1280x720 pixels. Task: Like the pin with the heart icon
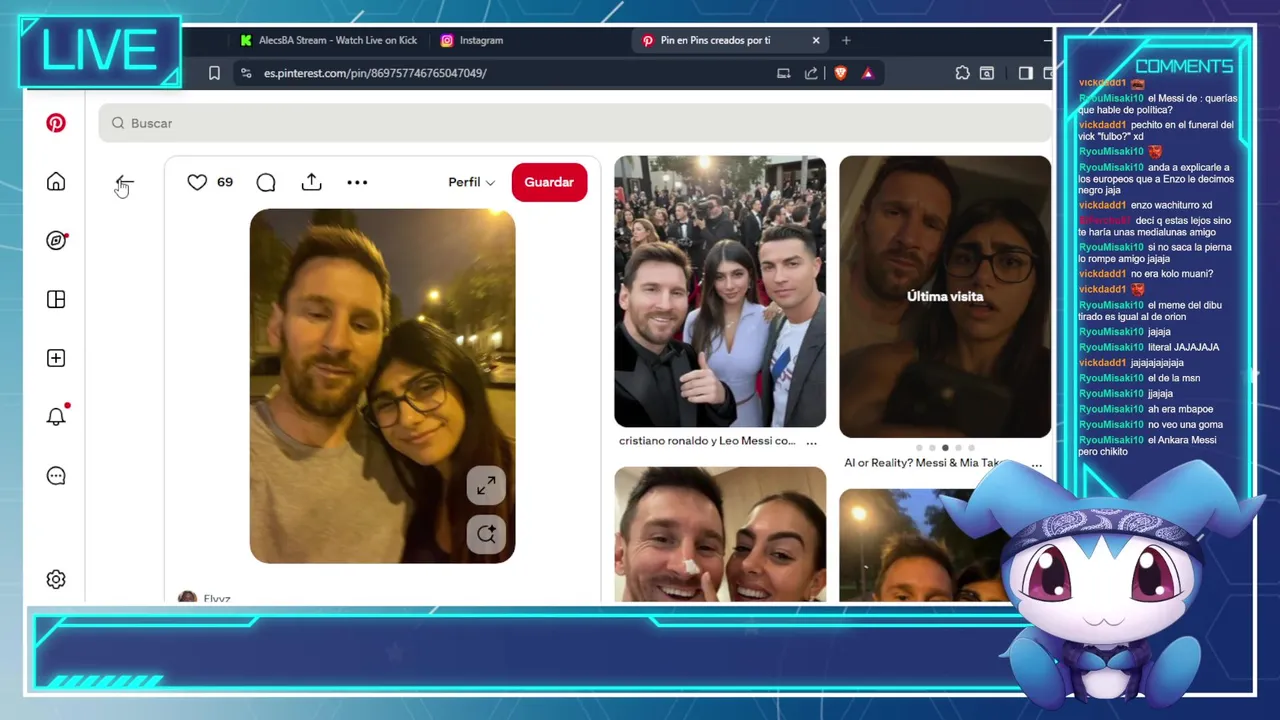coord(197,182)
